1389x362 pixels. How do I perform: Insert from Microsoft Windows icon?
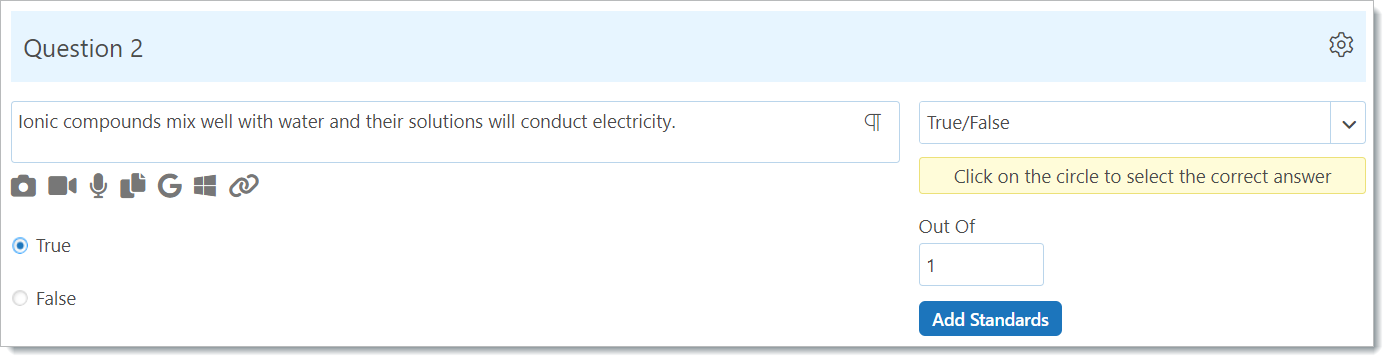click(x=205, y=186)
